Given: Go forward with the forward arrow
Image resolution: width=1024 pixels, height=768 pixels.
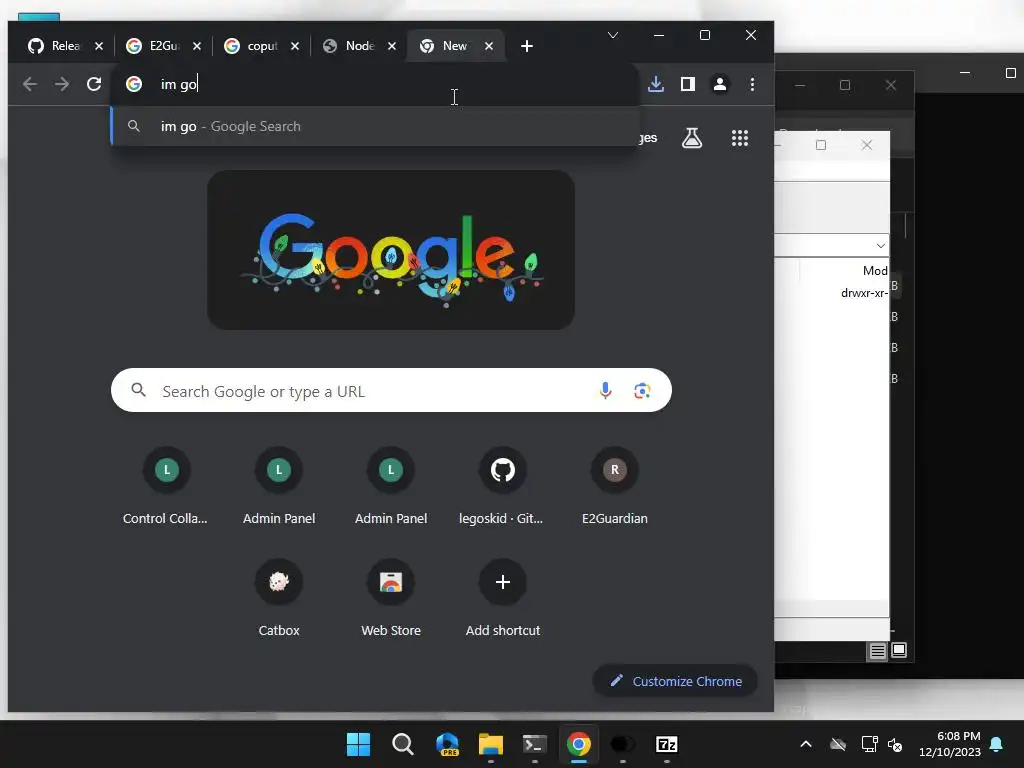Looking at the screenshot, I should click(62, 84).
